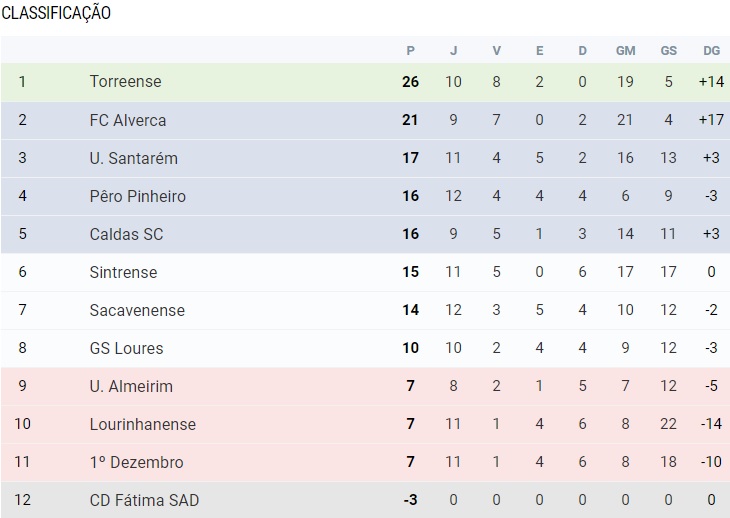Click CD Fátima SAD team name
The image size is (730, 518).
click(x=144, y=500)
